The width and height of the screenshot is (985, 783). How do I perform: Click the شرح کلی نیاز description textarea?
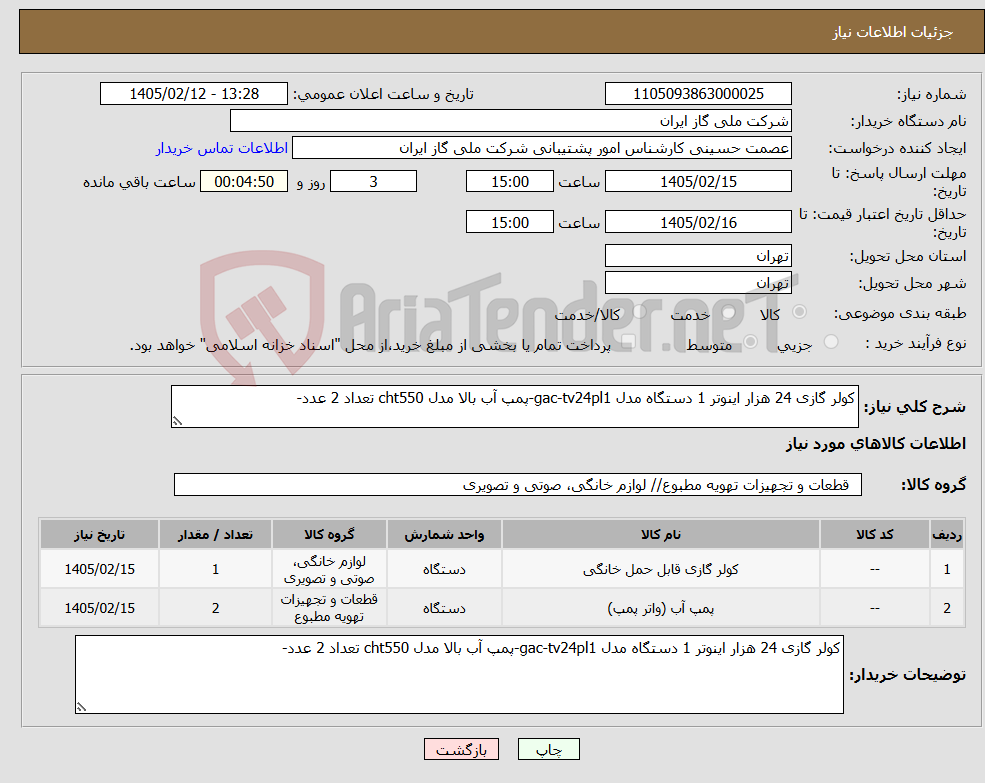tap(514, 407)
